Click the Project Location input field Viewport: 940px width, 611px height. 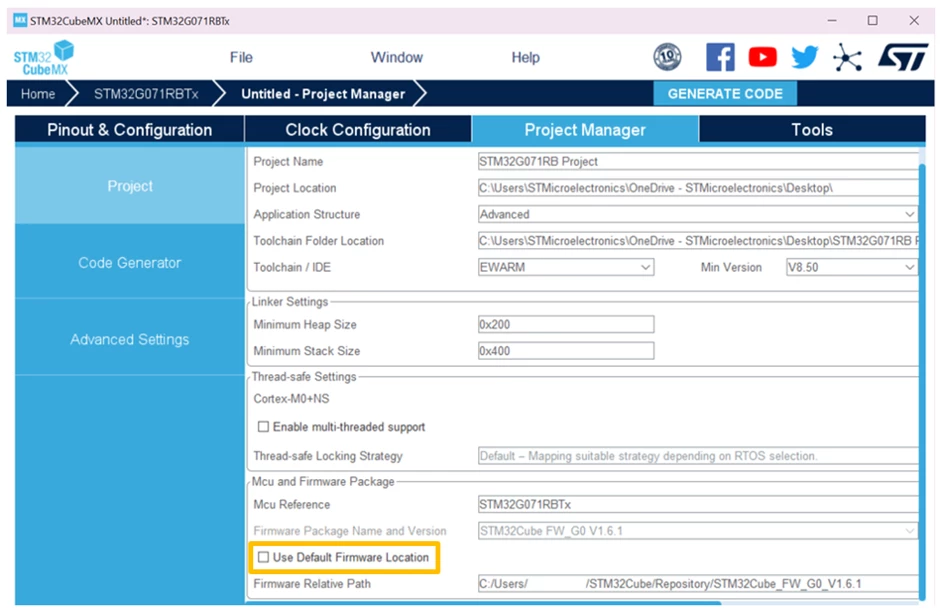click(x=698, y=188)
